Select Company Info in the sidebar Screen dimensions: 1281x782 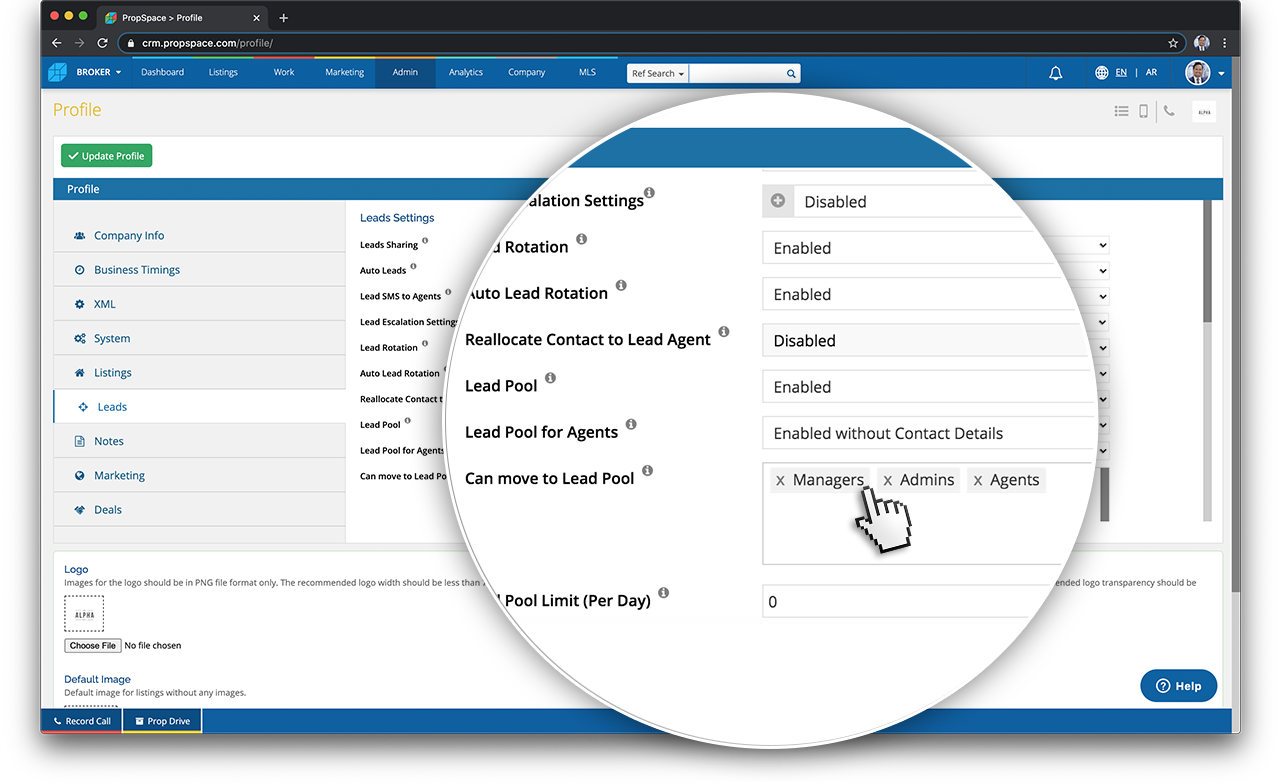pos(199,235)
